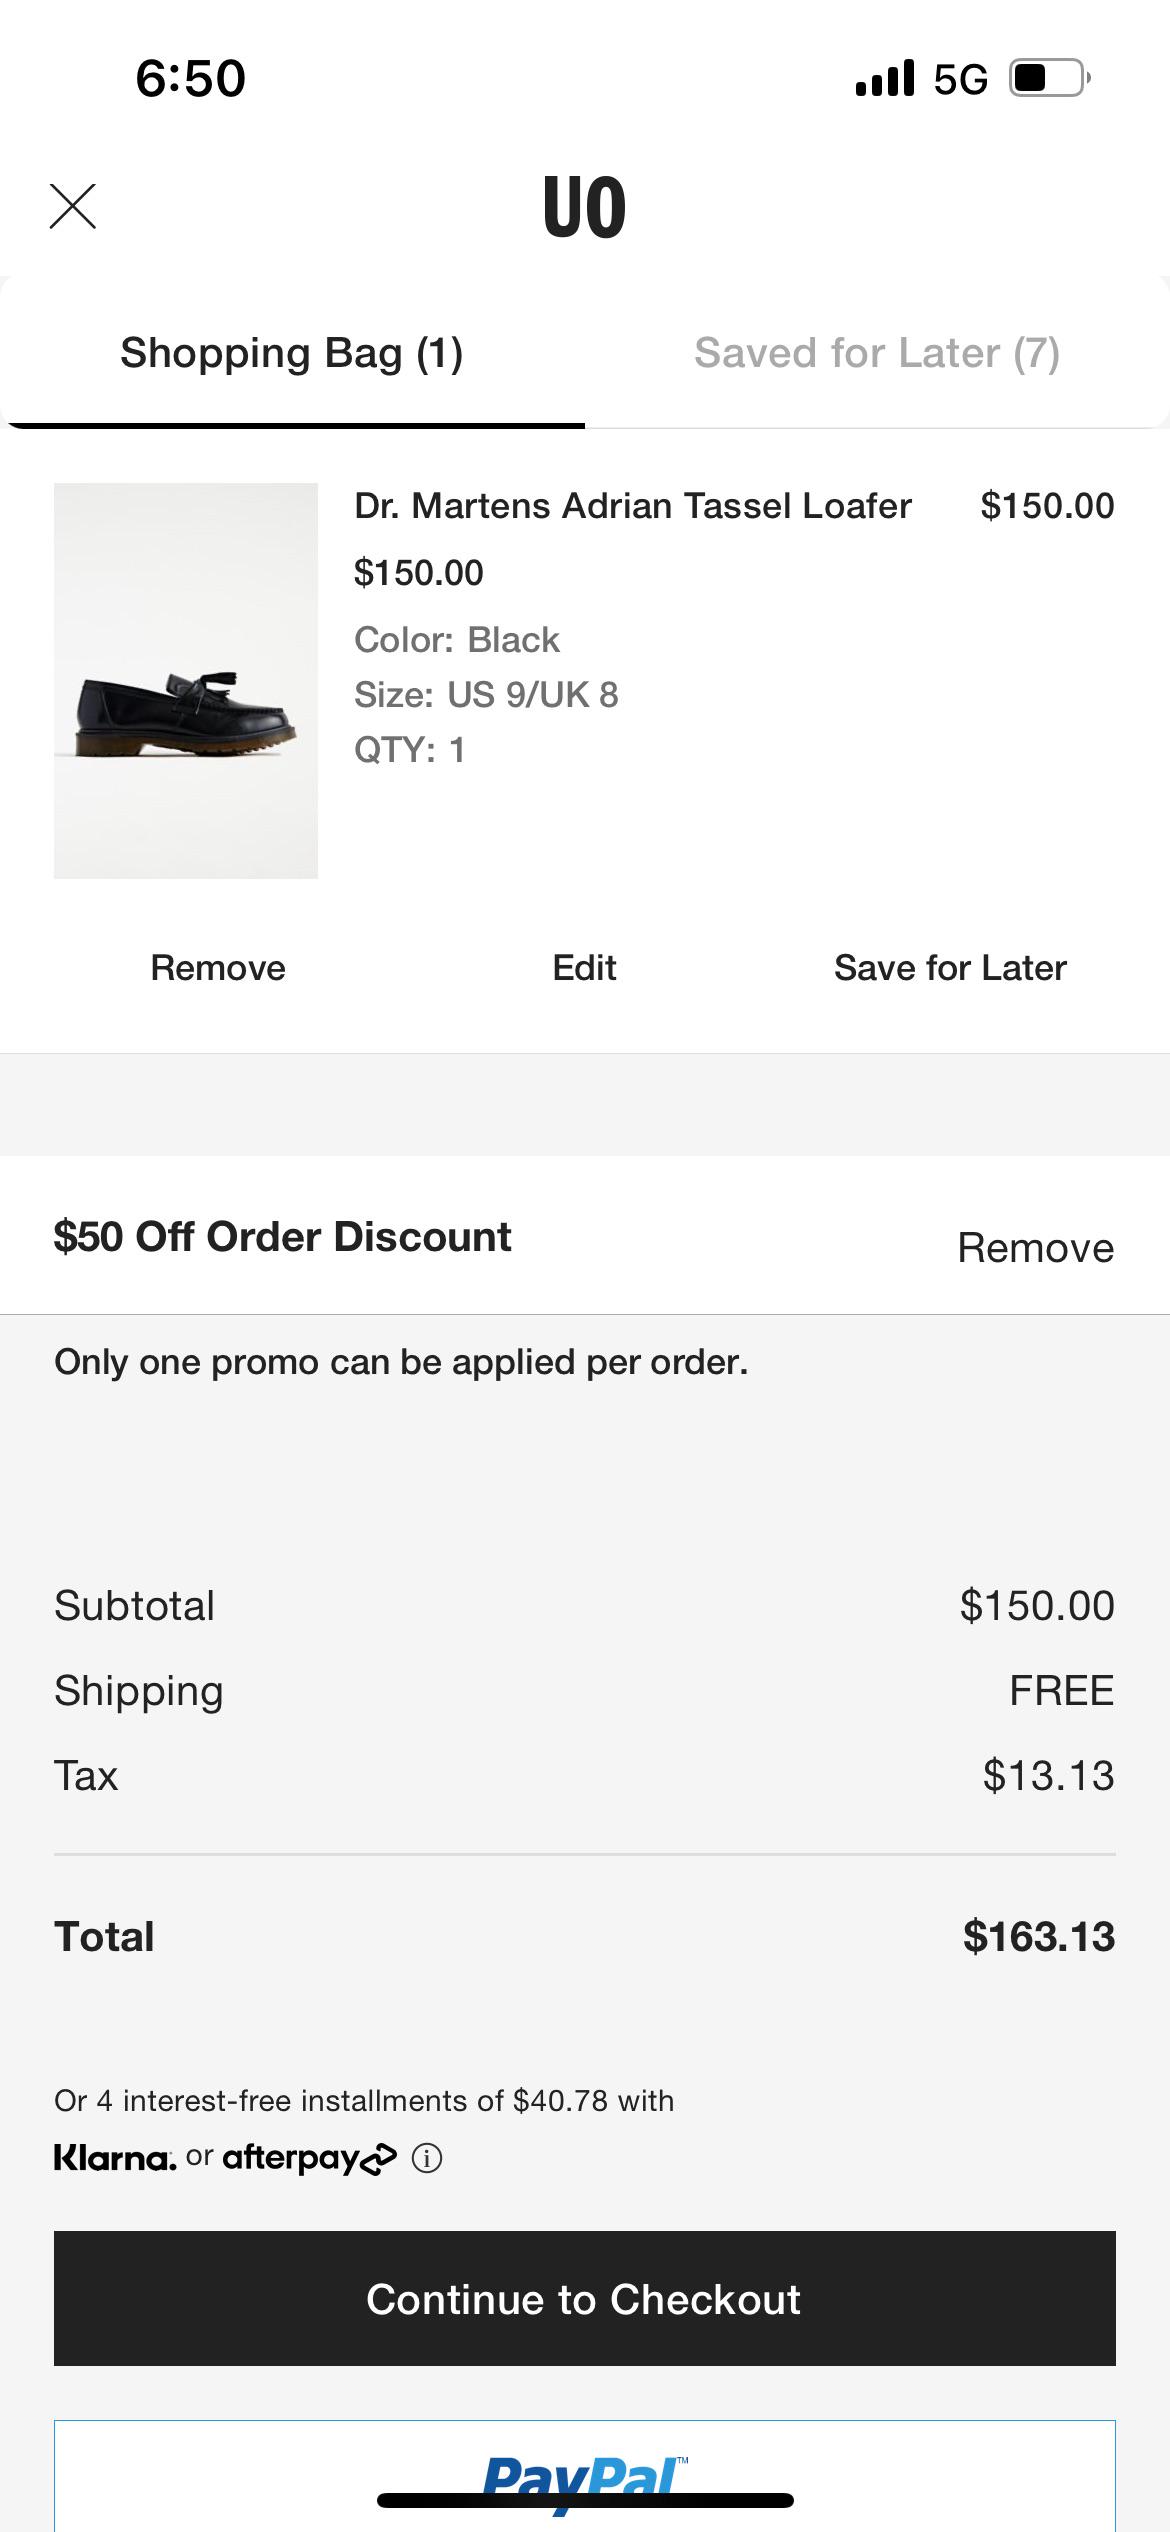Switch to the Saved for Later tab
The width and height of the screenshot is (1170, 2532).
tap(878, 352)
